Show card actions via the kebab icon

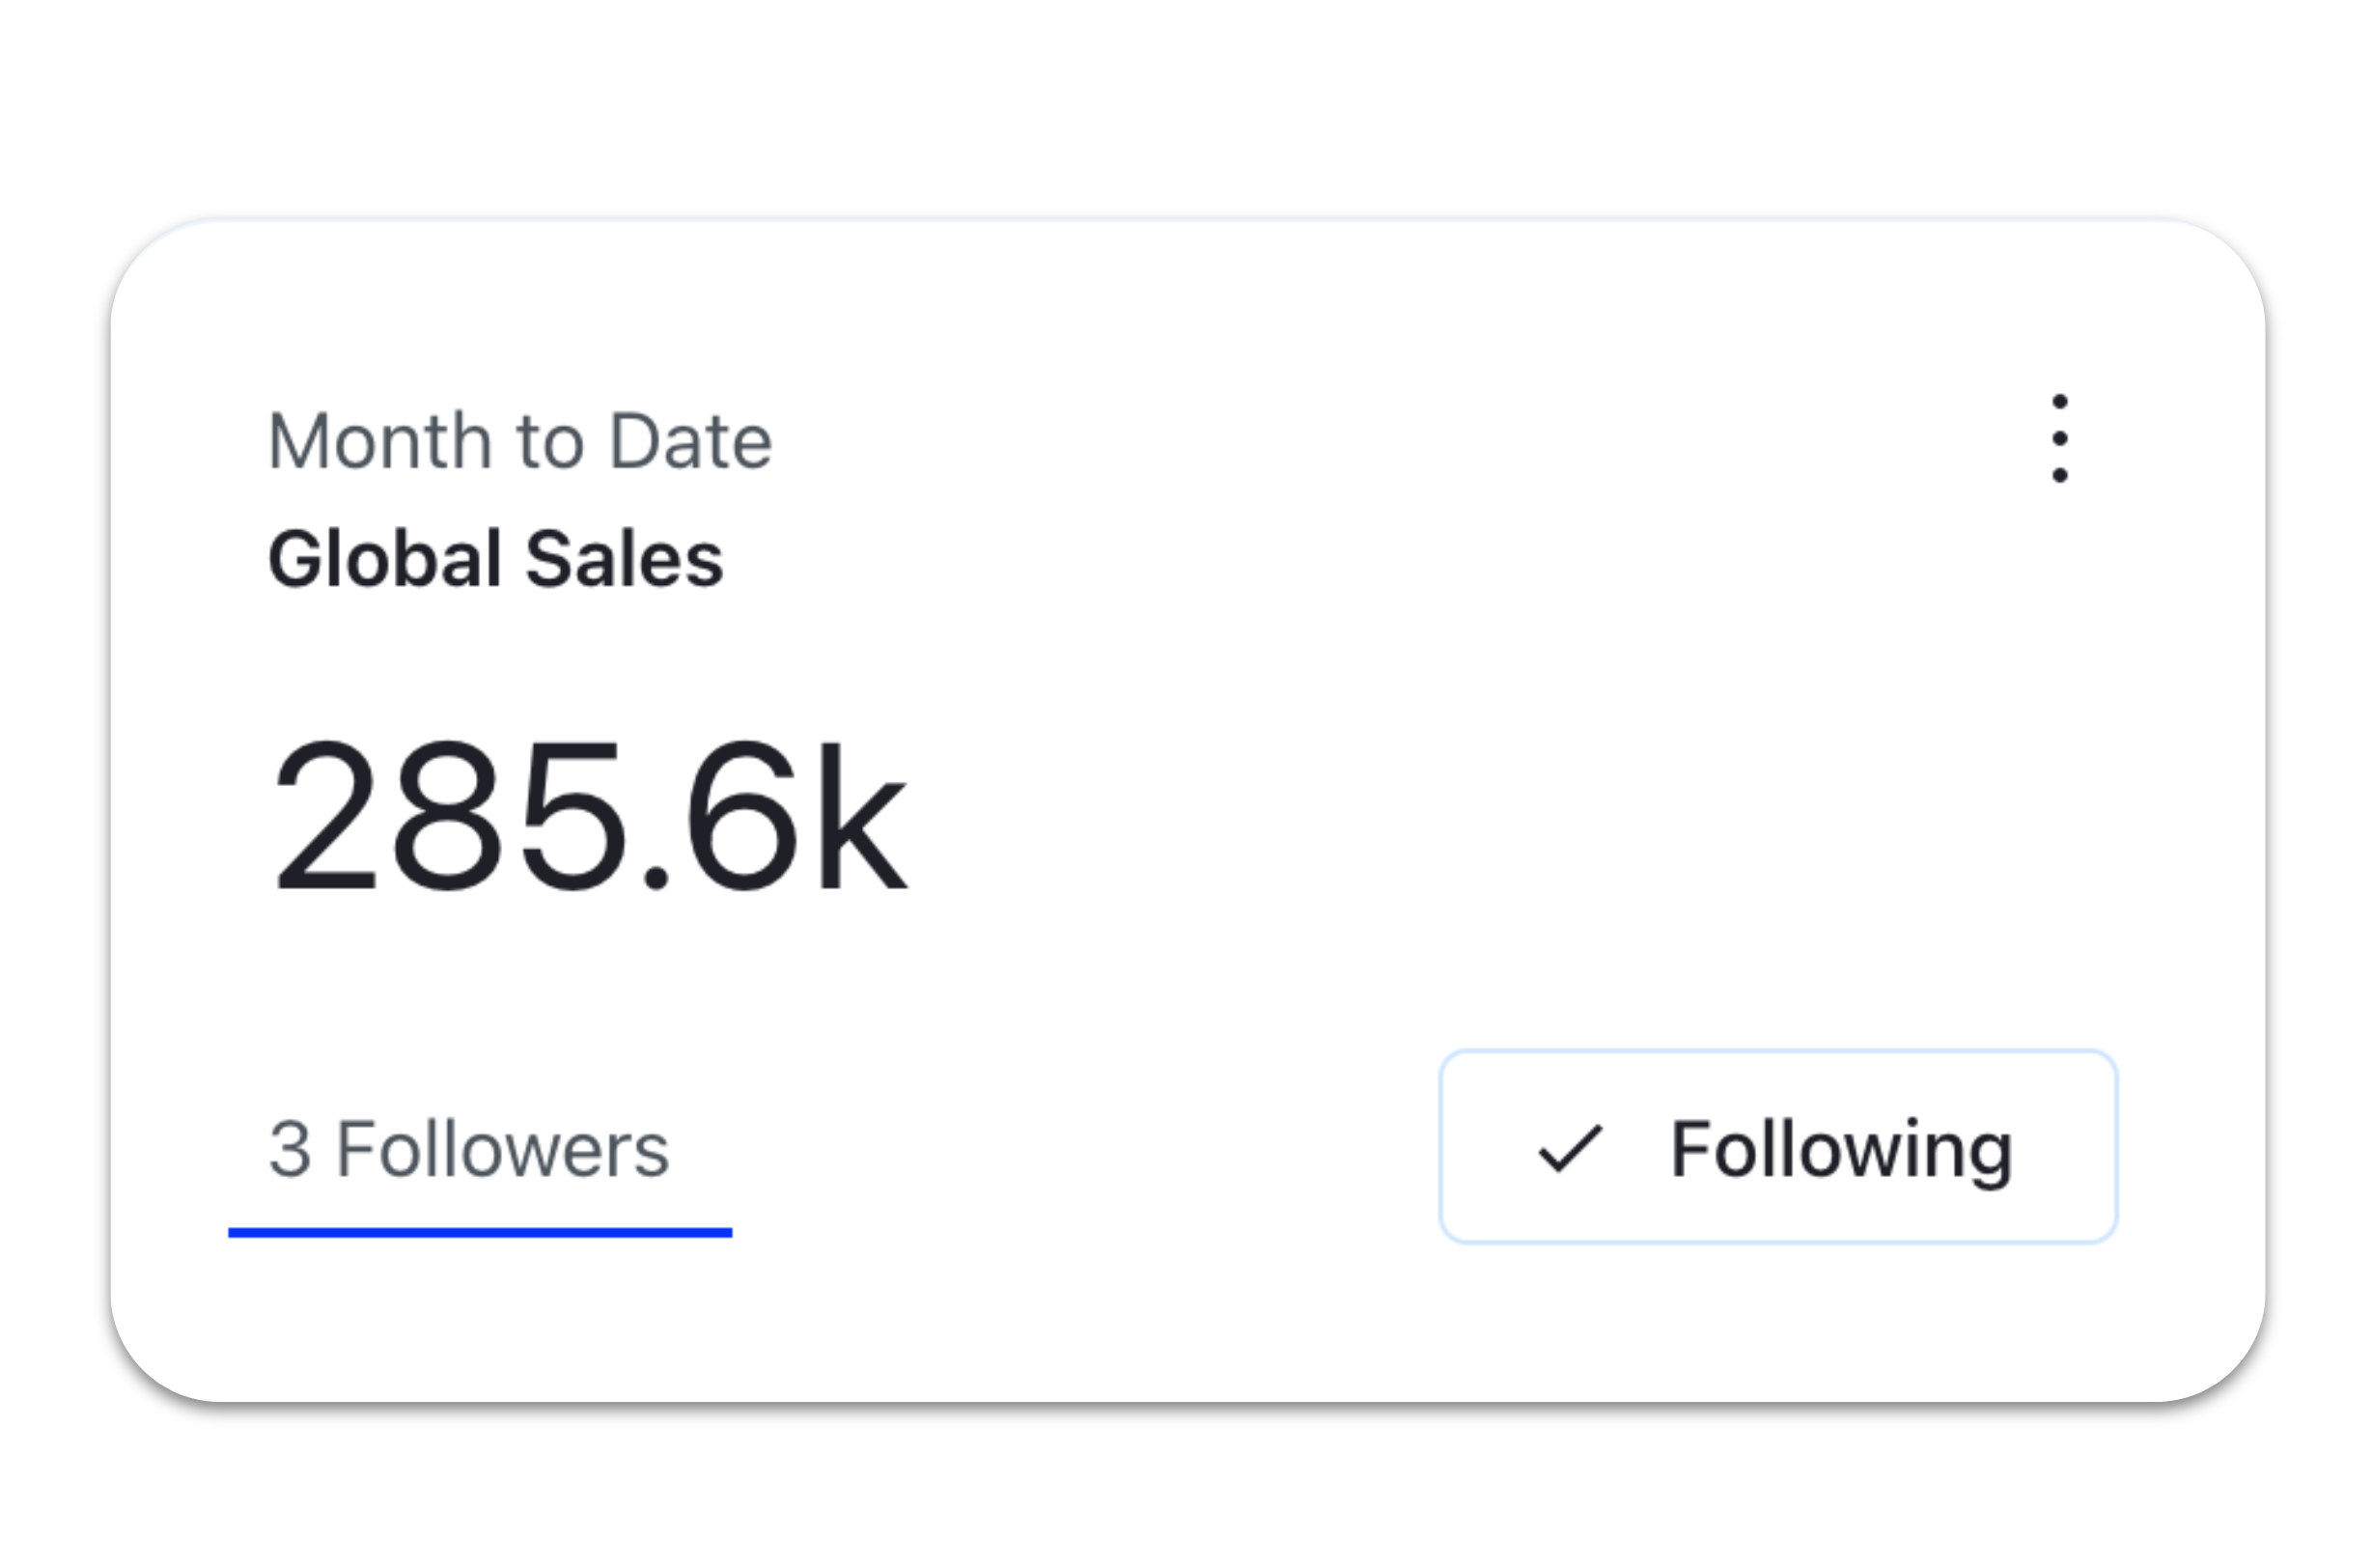tap(2059, 438)
